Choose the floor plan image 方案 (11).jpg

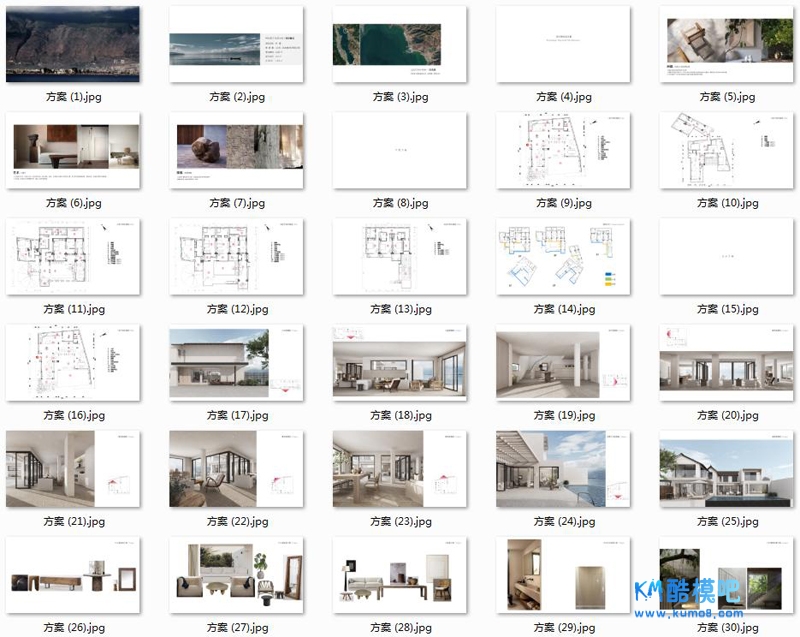[x=73, y=258]
